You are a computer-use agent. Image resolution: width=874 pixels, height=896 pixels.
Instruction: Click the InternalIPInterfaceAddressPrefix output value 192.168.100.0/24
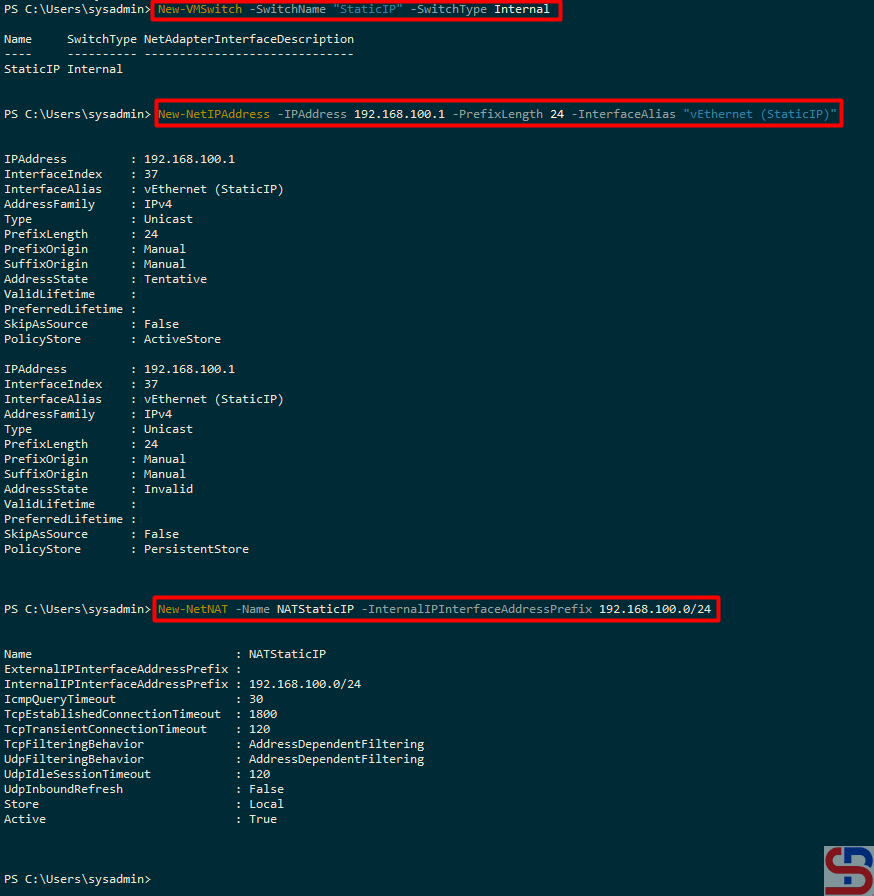point(305,684)
